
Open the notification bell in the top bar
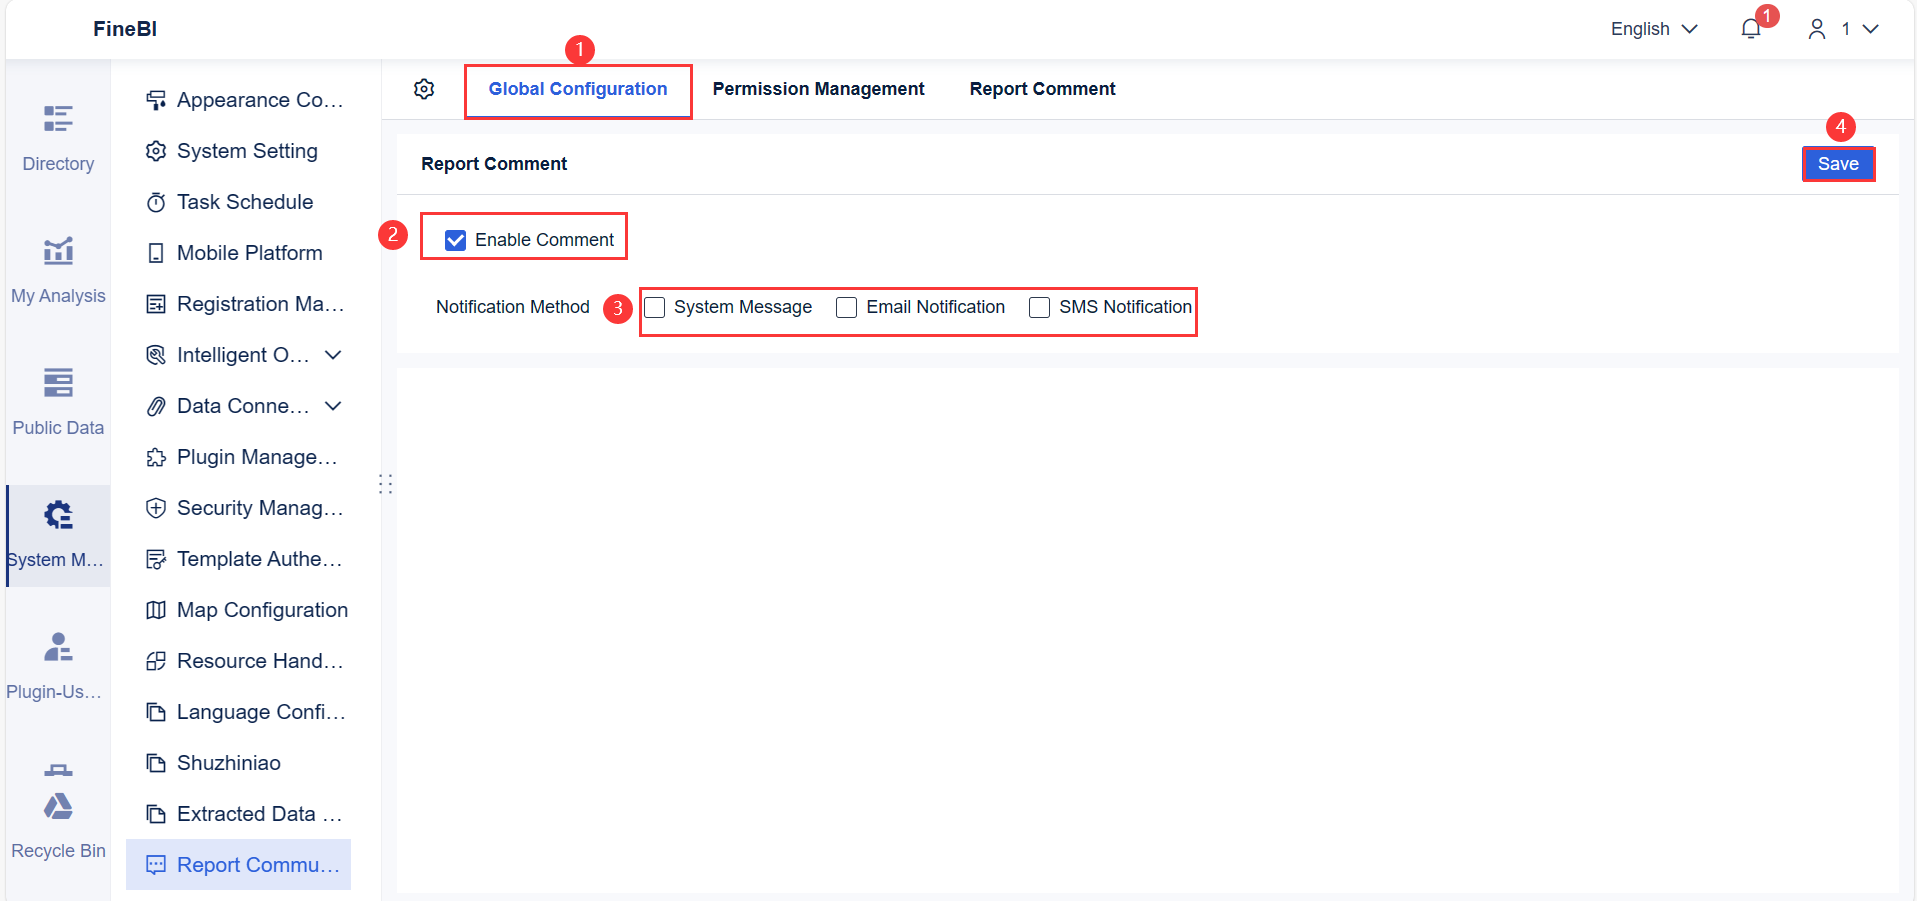tap(1749, 28)
